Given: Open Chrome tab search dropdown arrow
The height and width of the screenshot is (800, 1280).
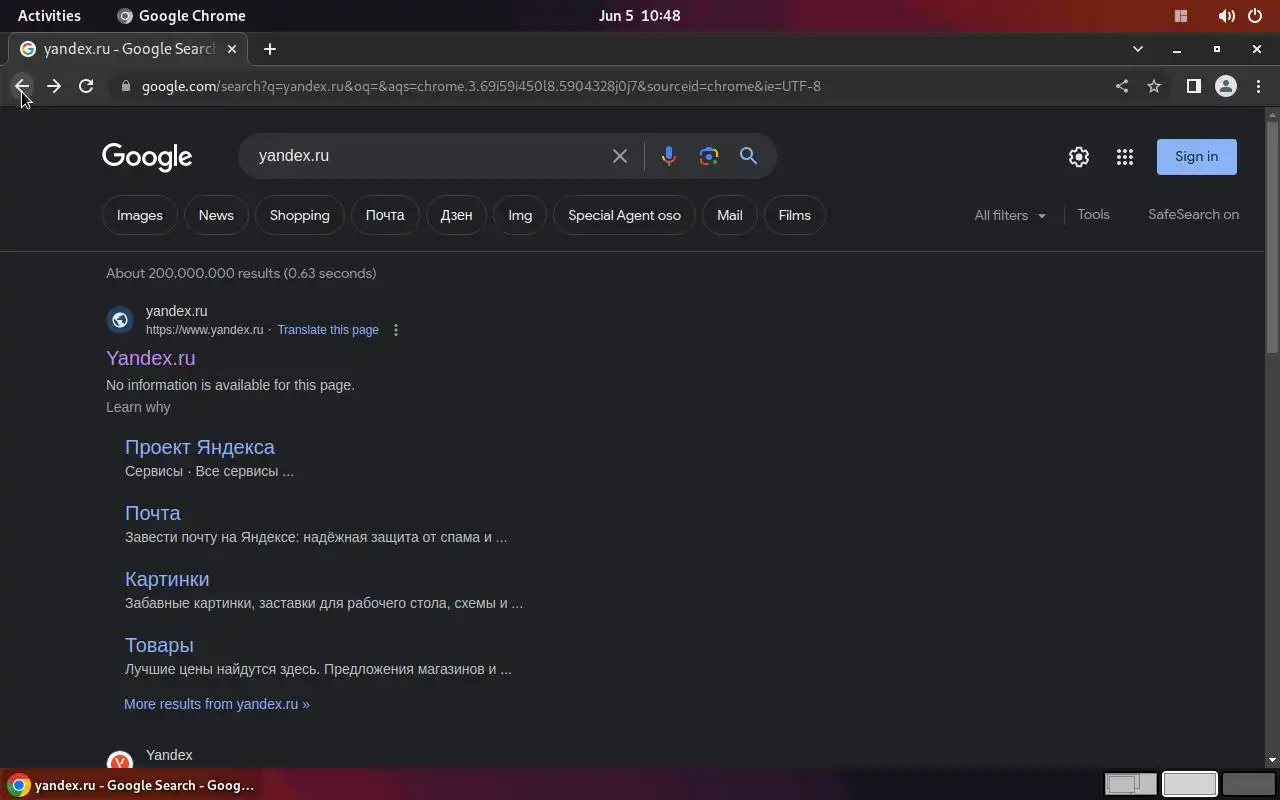Looking at the screenshot, I should (1138, 49).
